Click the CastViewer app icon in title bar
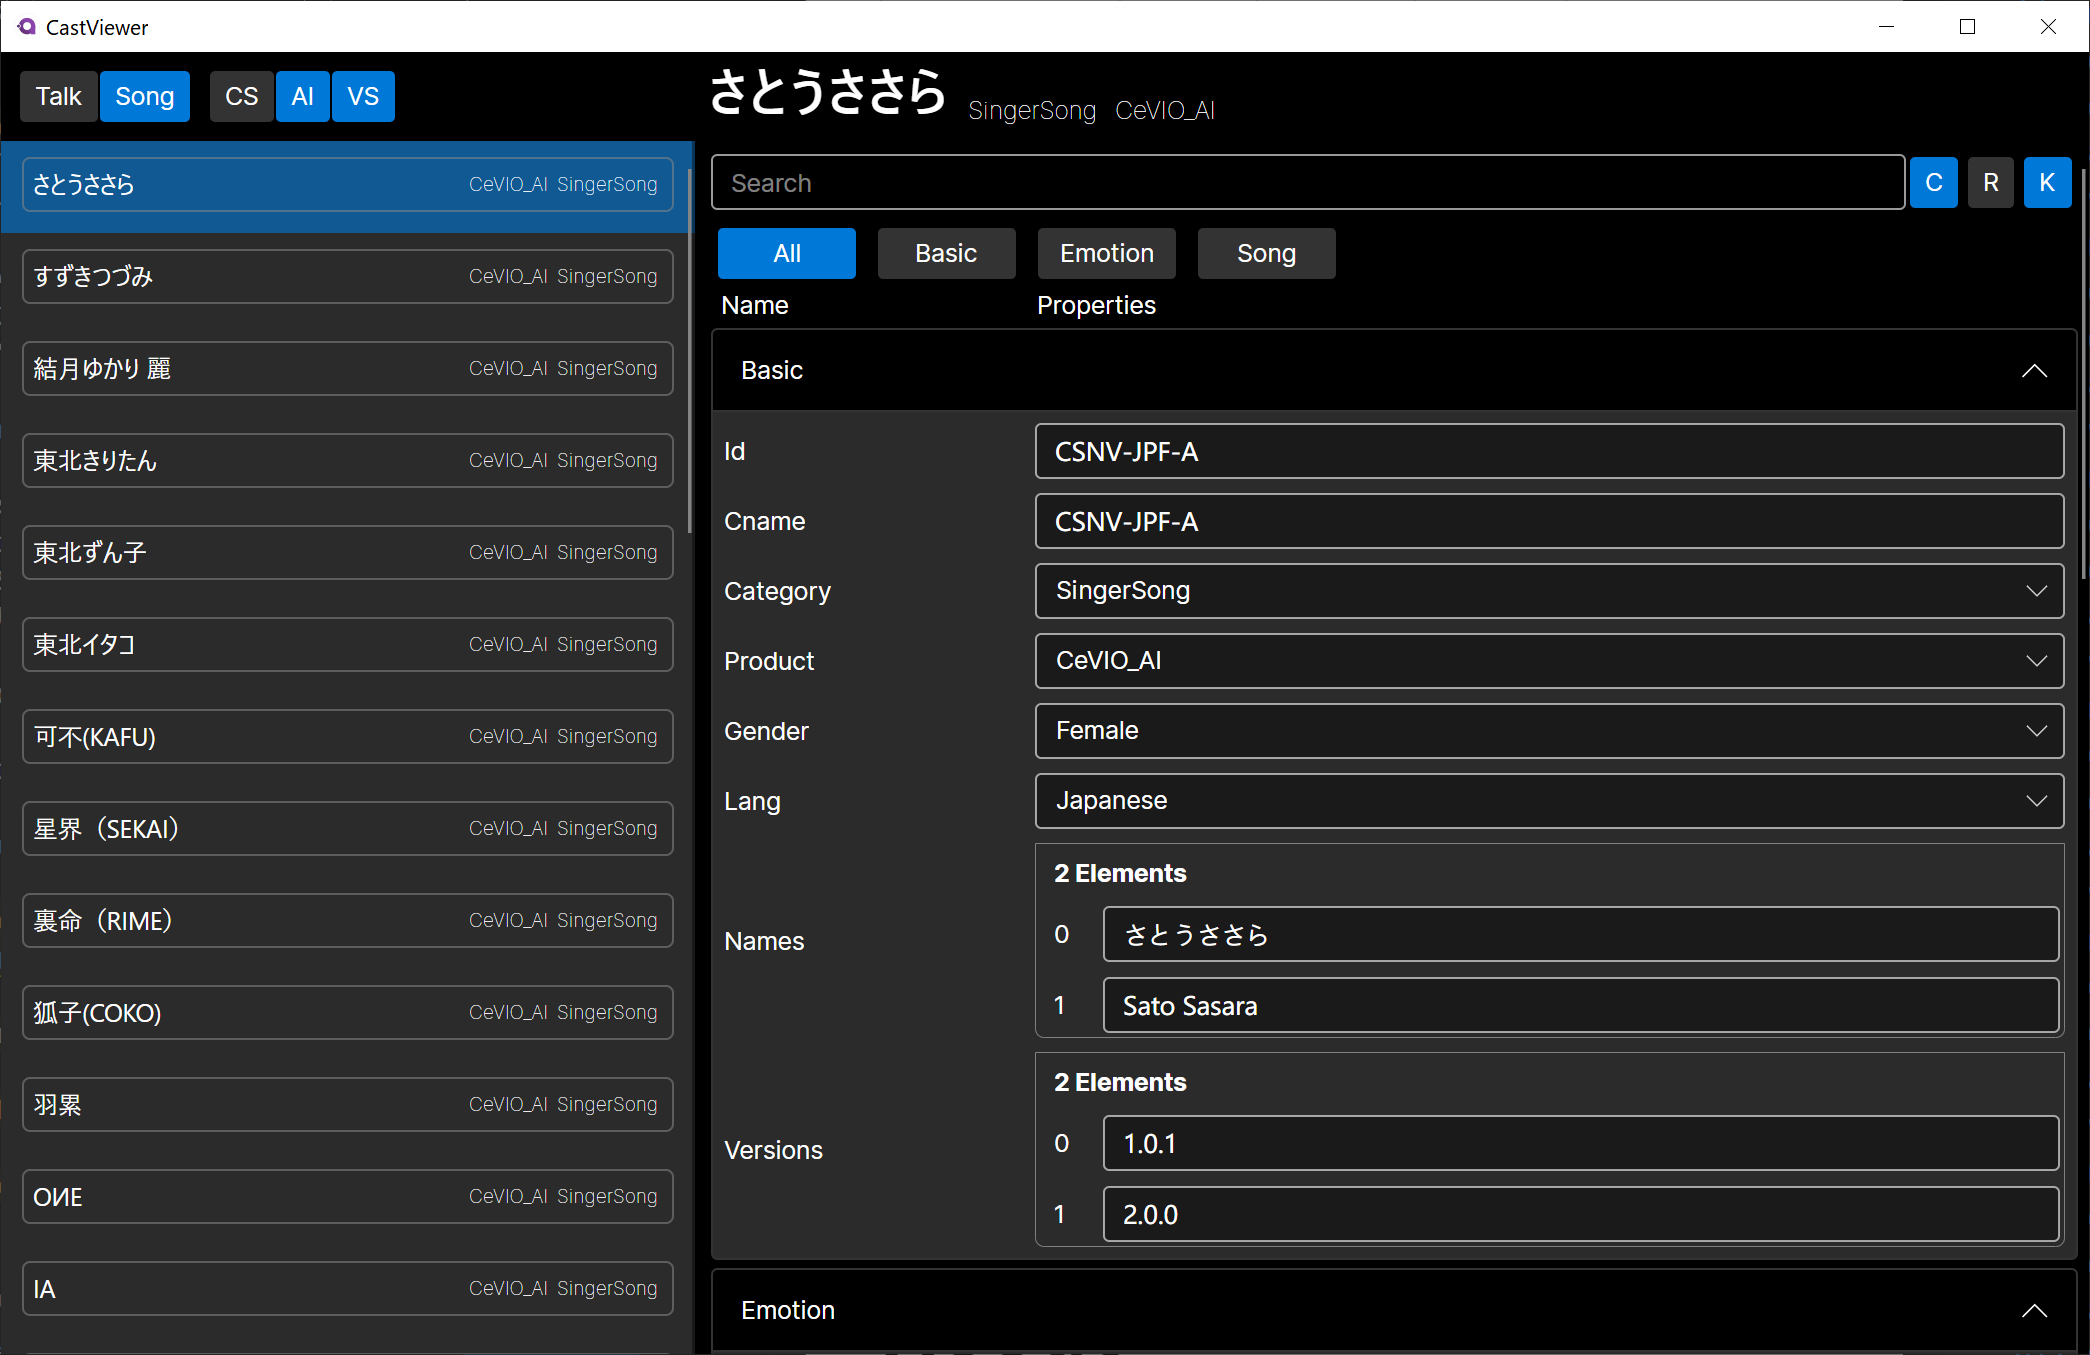 [27, 27]
